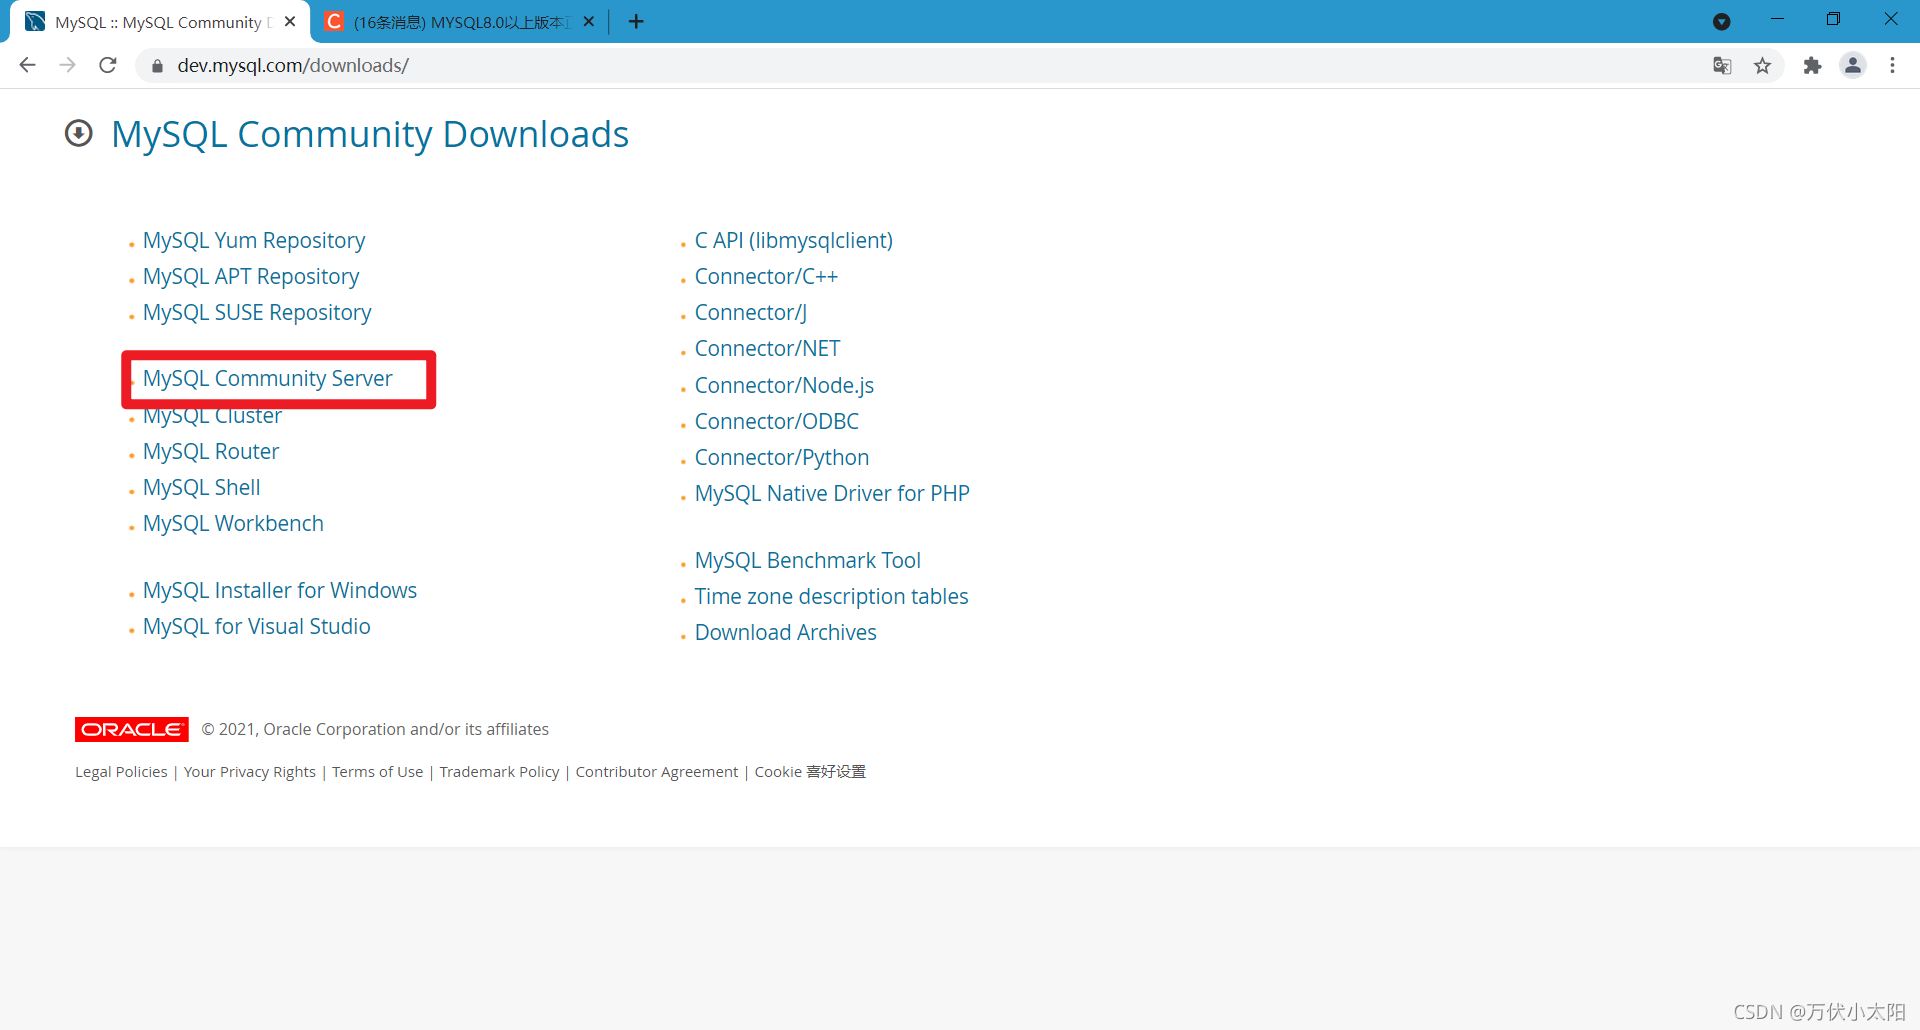The height and width of the screenshot is (1030, 1920).
Task: Open Your Privacy Rights footer link
Action: pyautogui.click(x=250, y=772)
